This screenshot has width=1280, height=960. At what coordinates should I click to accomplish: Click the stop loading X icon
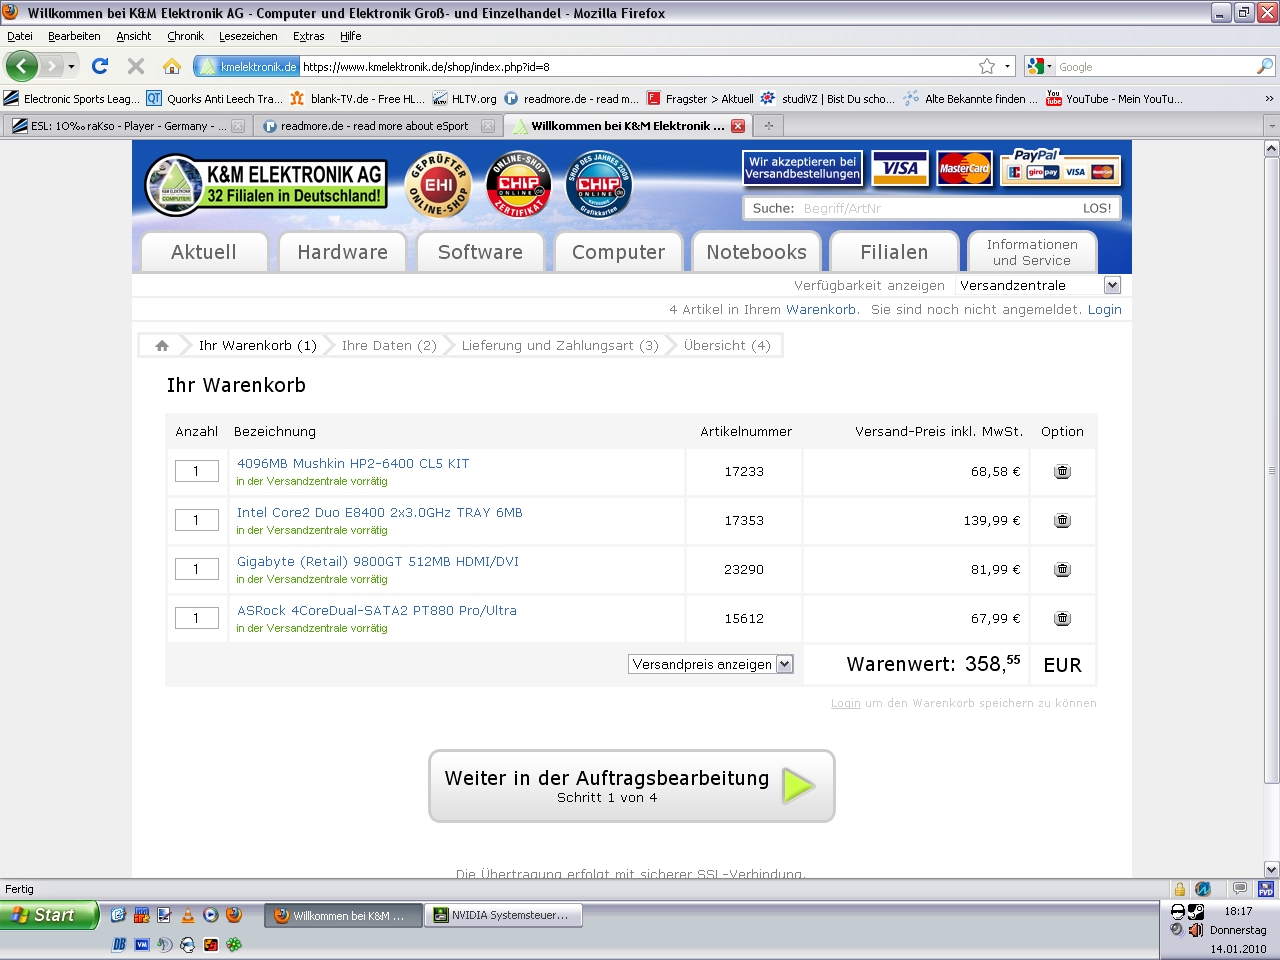[x=136, y=66]
